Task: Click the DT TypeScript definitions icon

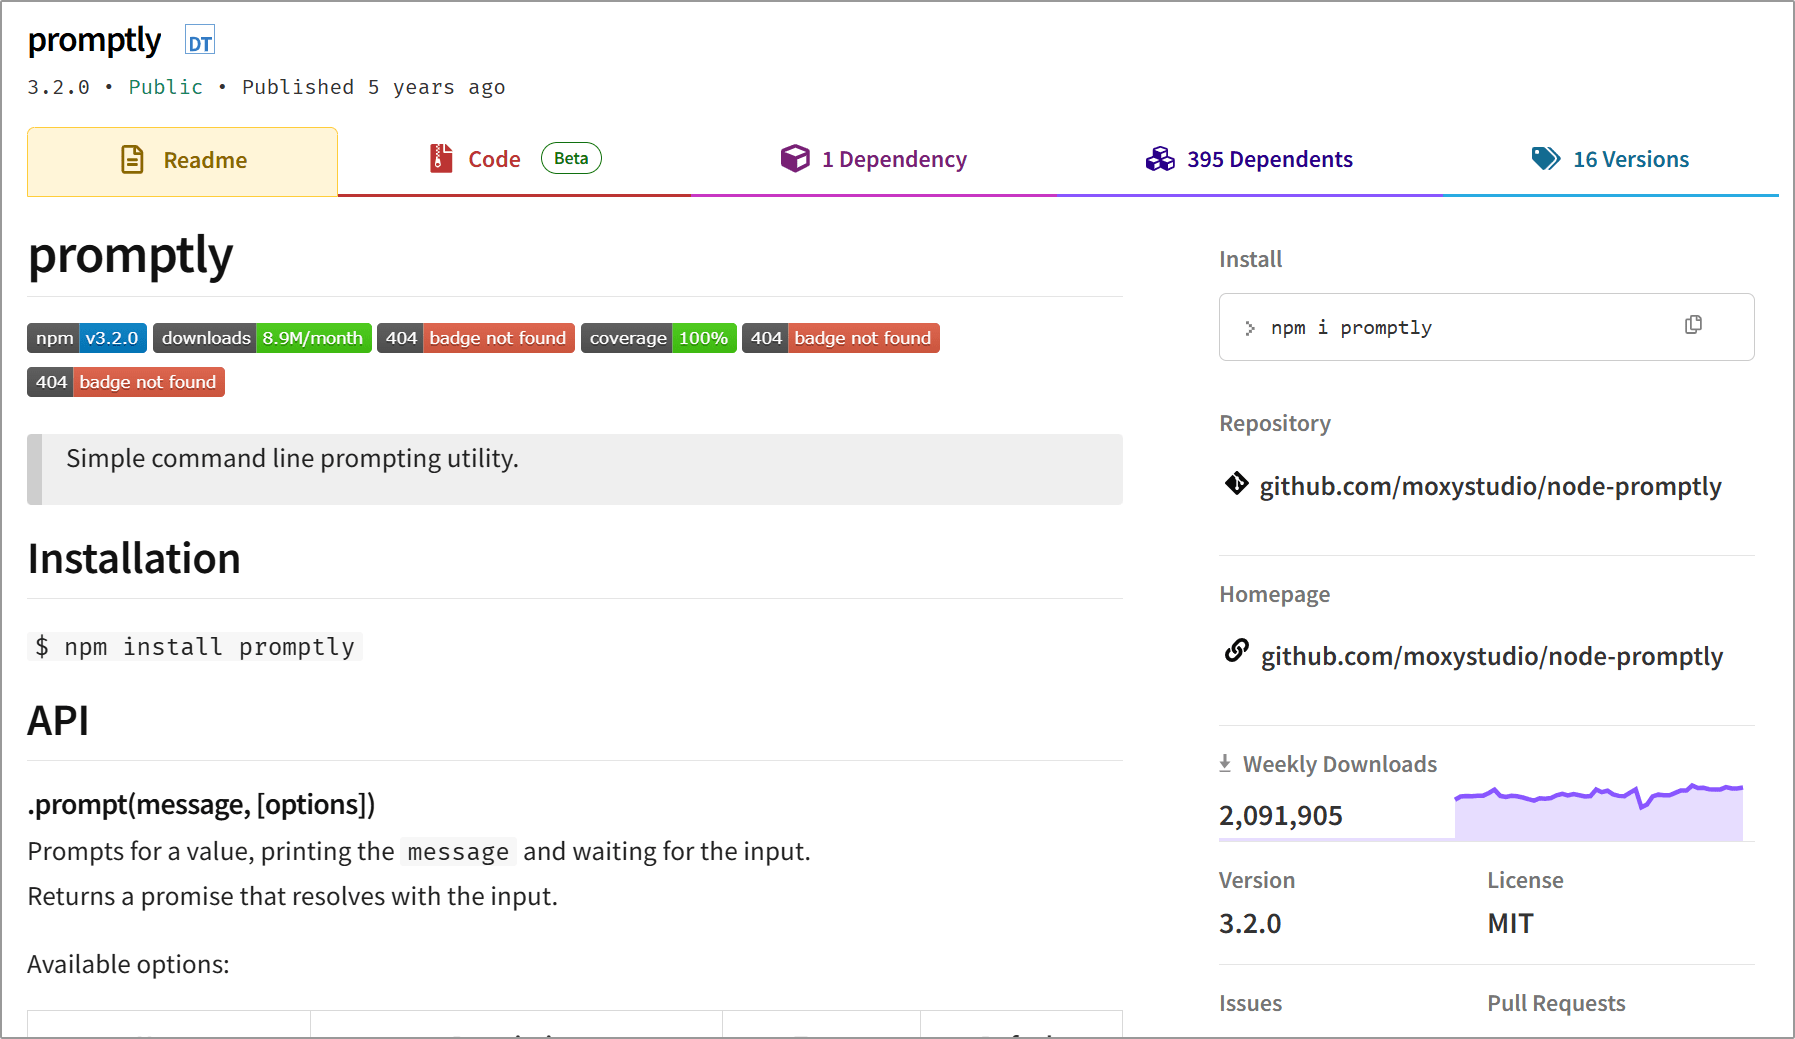Action: [x=200, y=42]
